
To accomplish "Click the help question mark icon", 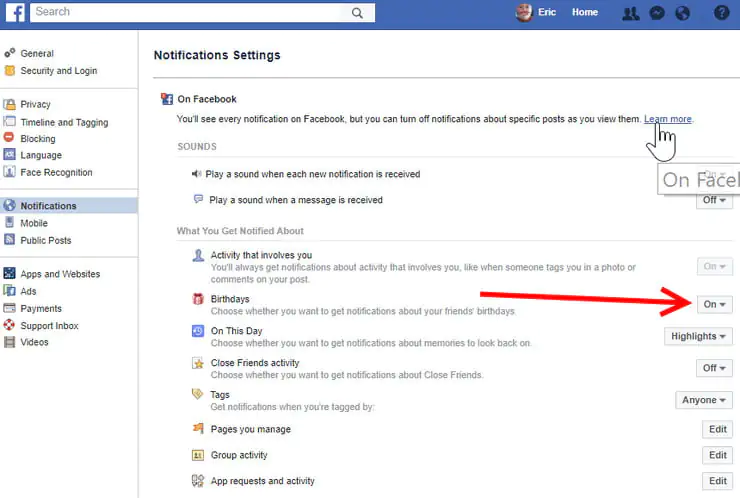I will [721, 13].
